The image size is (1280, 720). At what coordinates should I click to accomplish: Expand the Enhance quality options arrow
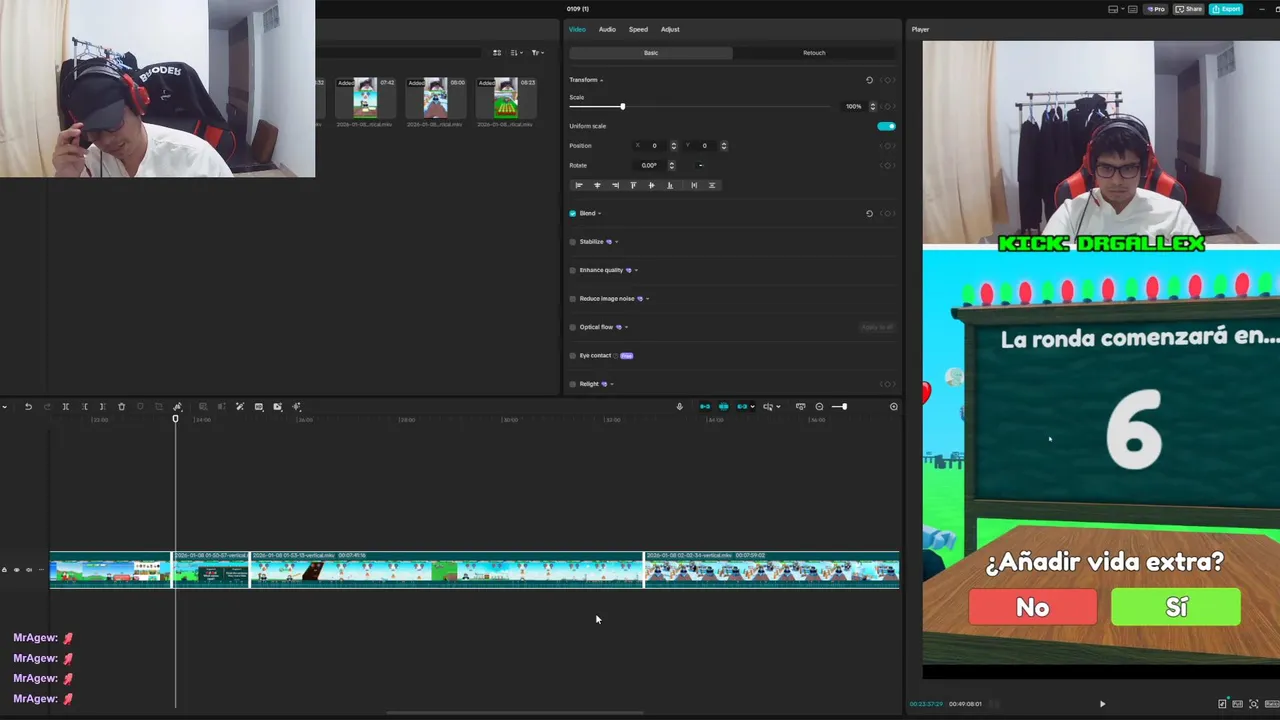[x=636, y=270]
